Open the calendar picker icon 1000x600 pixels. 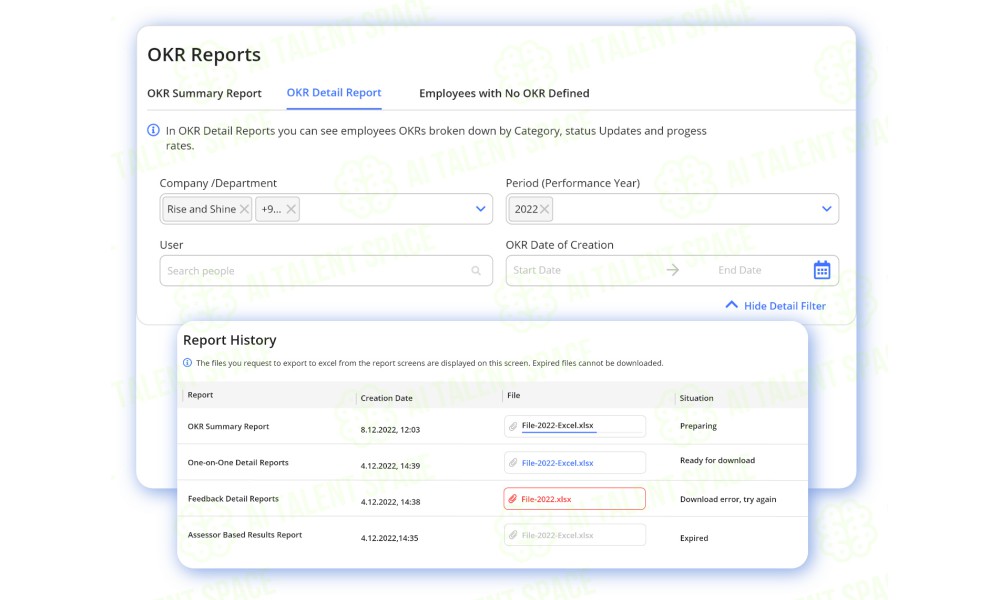tap(822, 270)
